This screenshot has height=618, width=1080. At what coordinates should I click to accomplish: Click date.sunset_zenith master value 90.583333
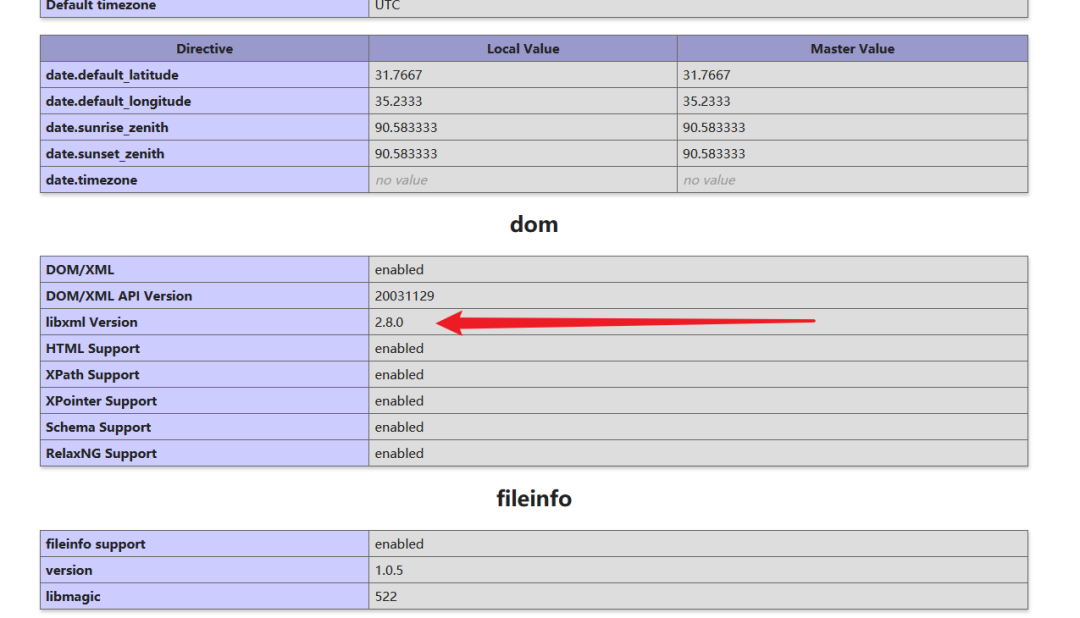pyautogui.click(x=714, y=154)
